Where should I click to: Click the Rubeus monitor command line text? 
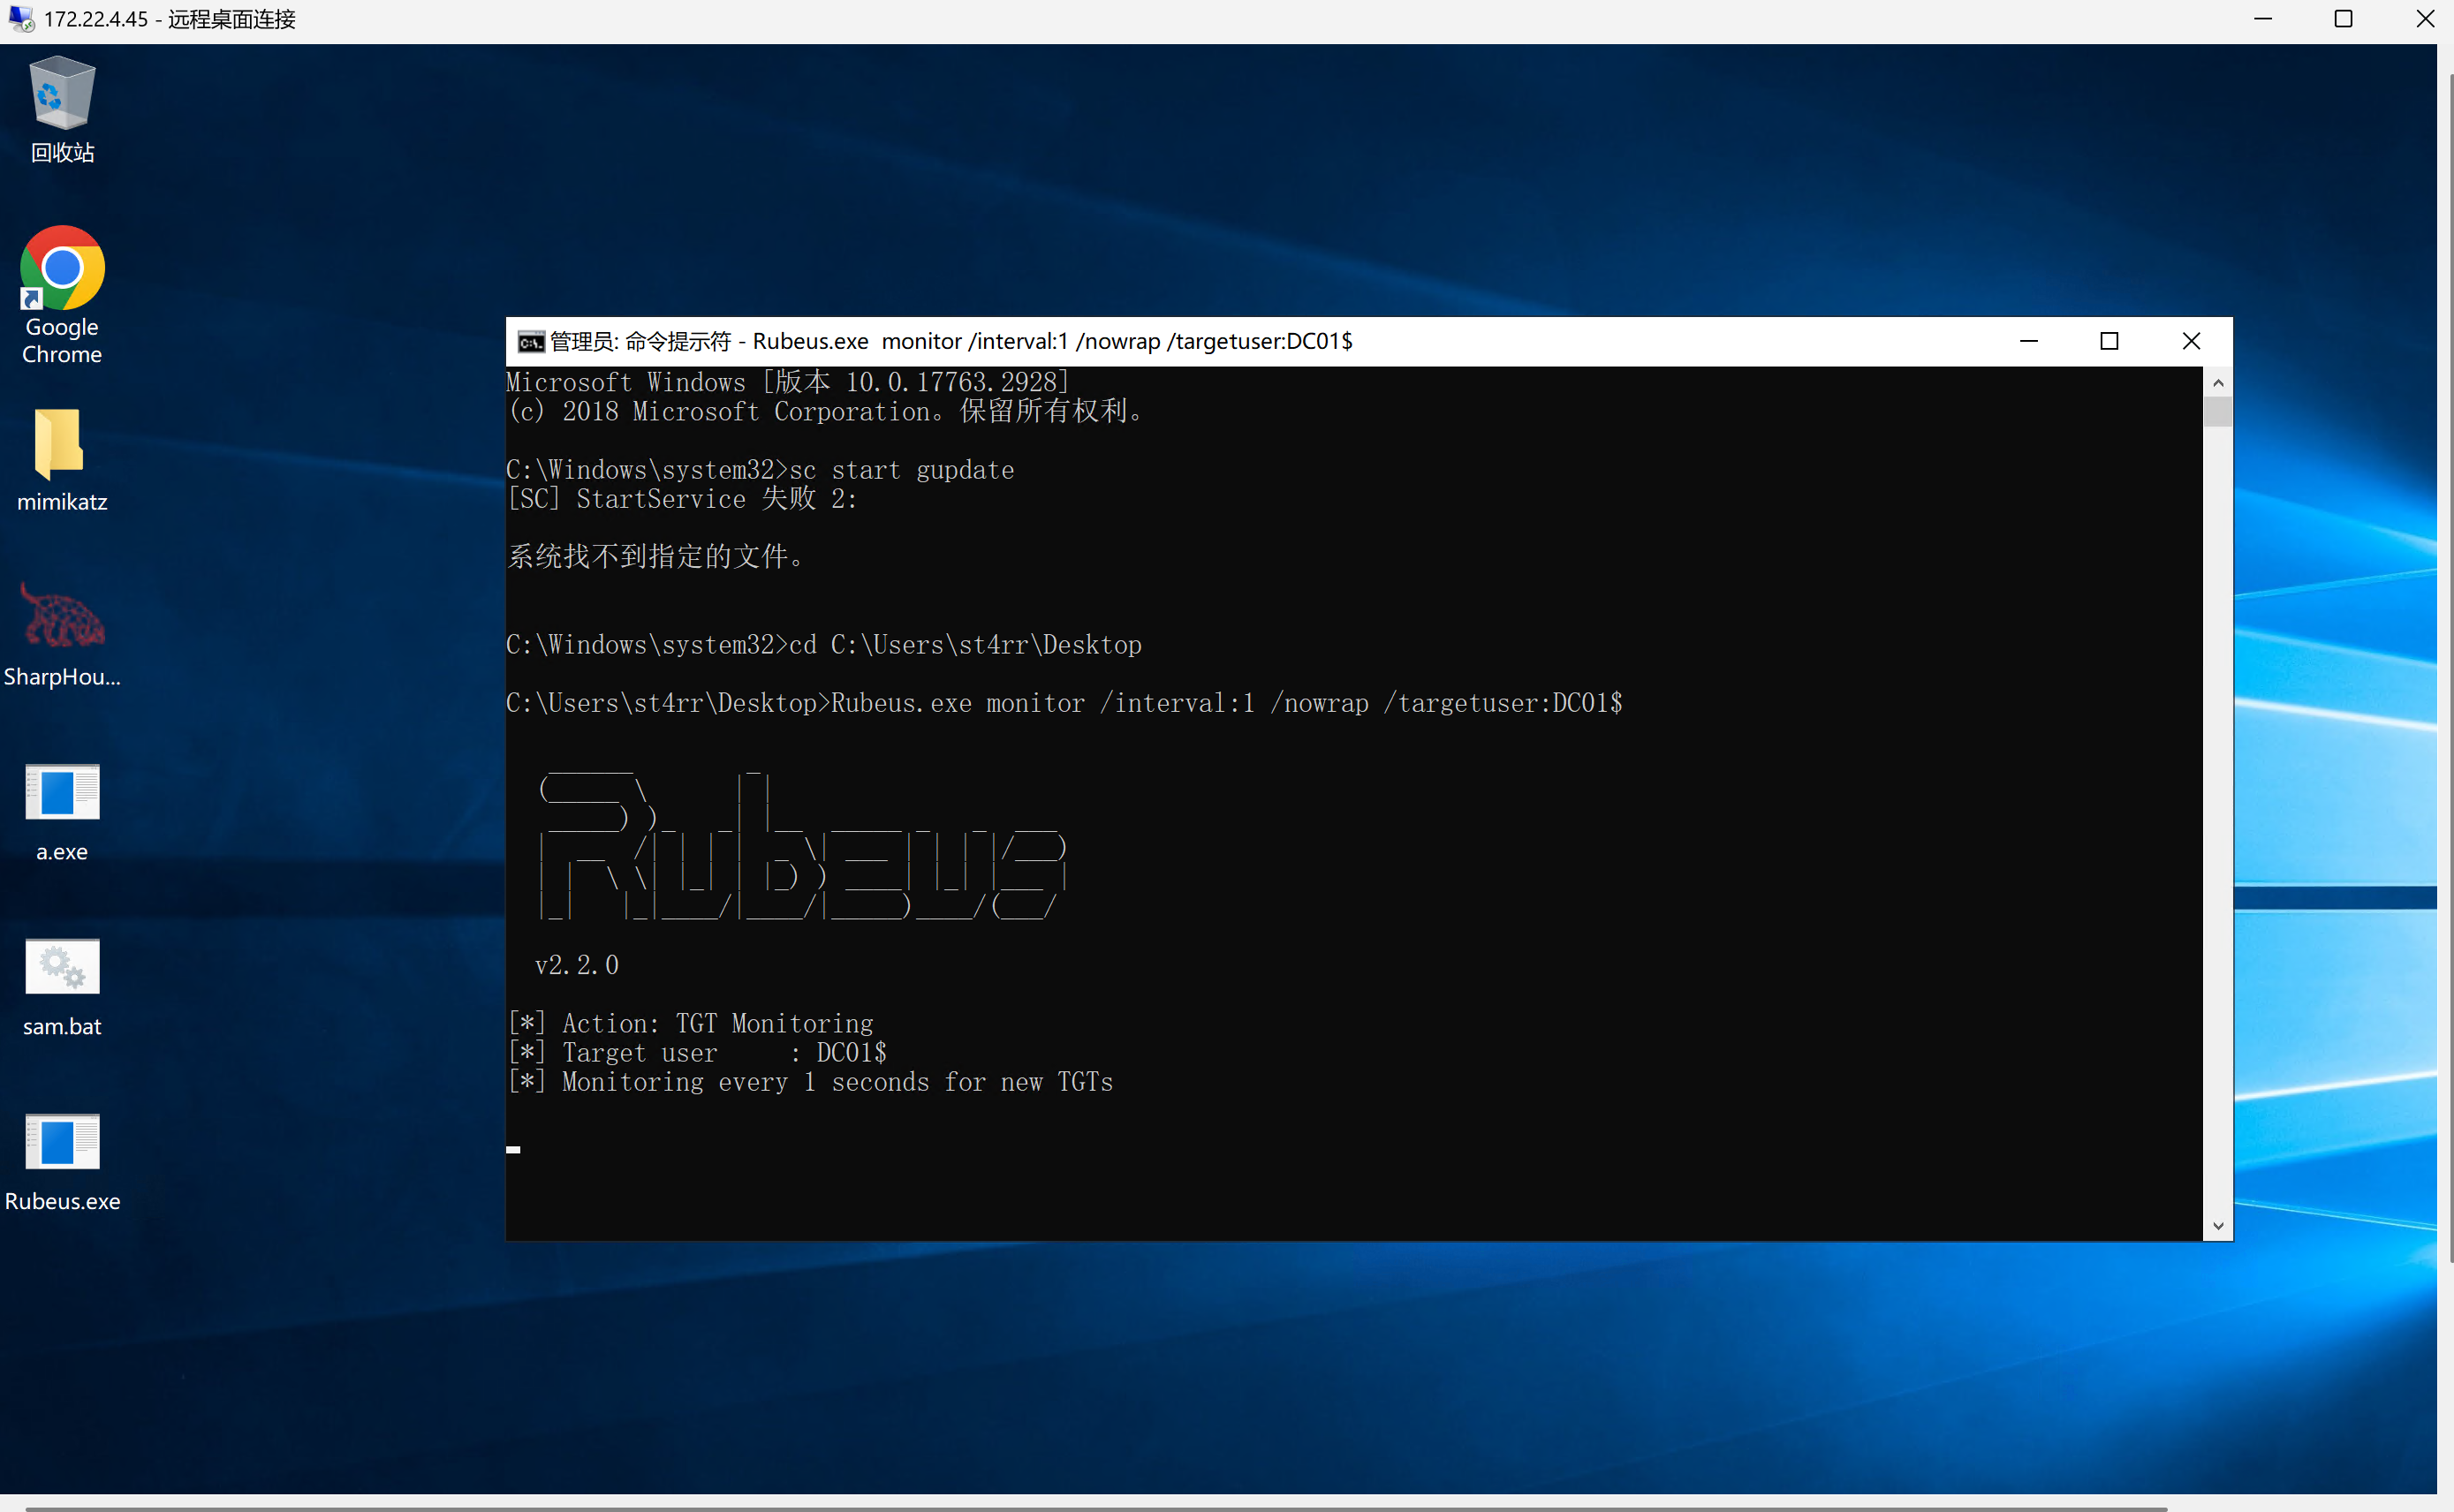pos(1064,703)
